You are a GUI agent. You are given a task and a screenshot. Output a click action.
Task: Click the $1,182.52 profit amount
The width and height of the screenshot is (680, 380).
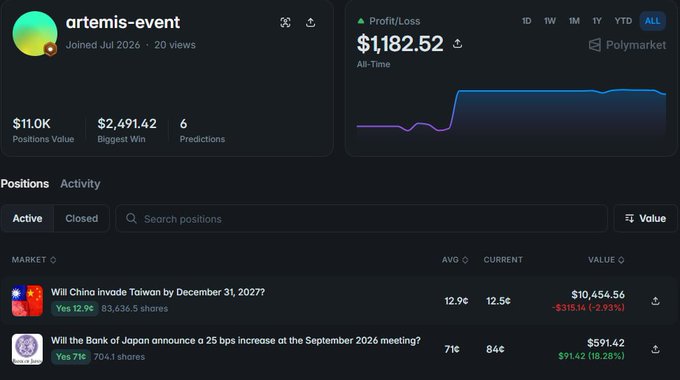coord(400,44)
